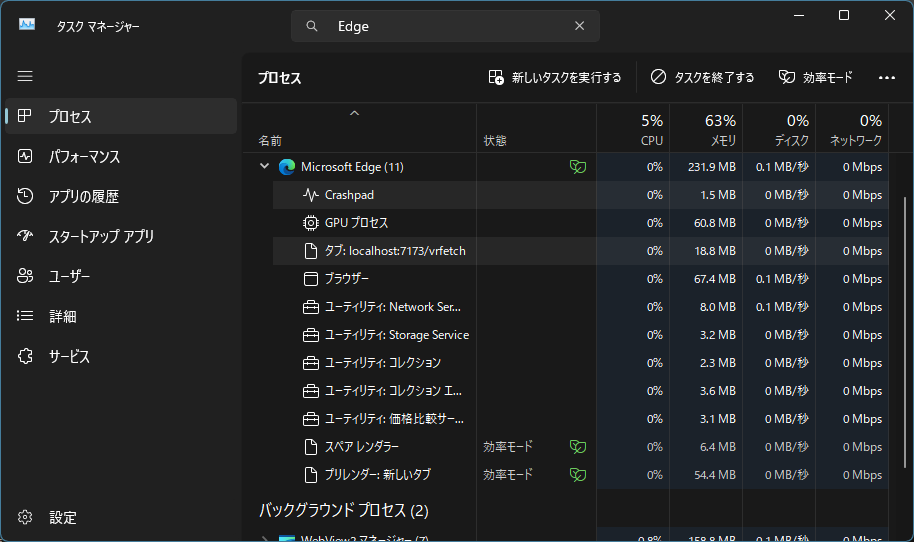Viewport: 914px width, 542px height.
Task: Click the 231.9 MB memory value
Action: (711, 167)
